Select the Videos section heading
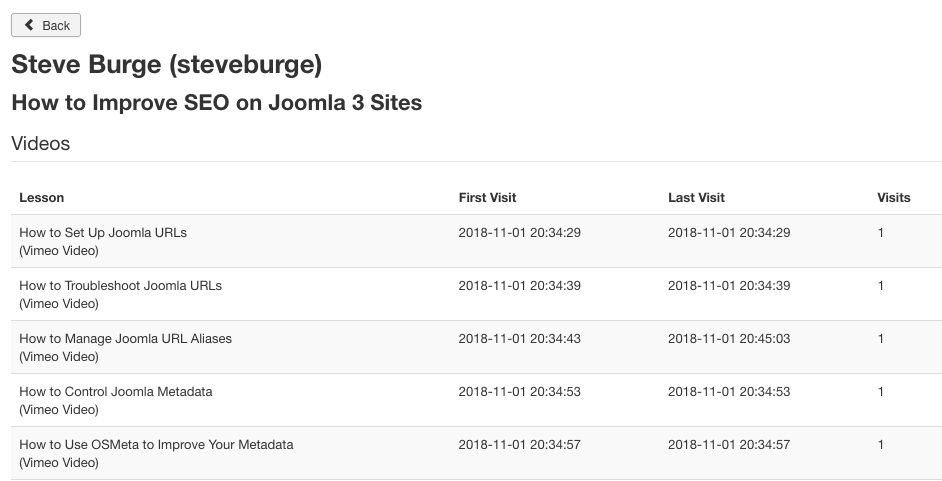 tap(41, 143)
